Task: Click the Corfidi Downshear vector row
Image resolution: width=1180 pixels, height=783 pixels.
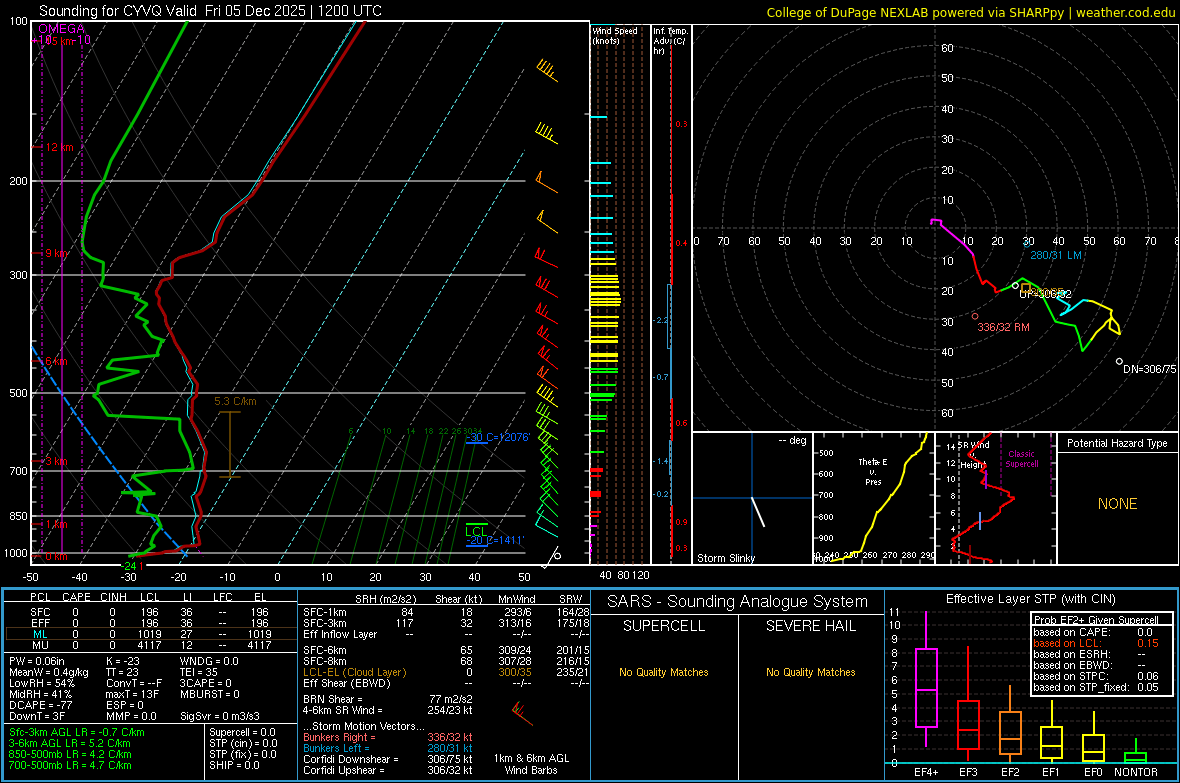Action: pyautogui.click(x=388, y=759)
